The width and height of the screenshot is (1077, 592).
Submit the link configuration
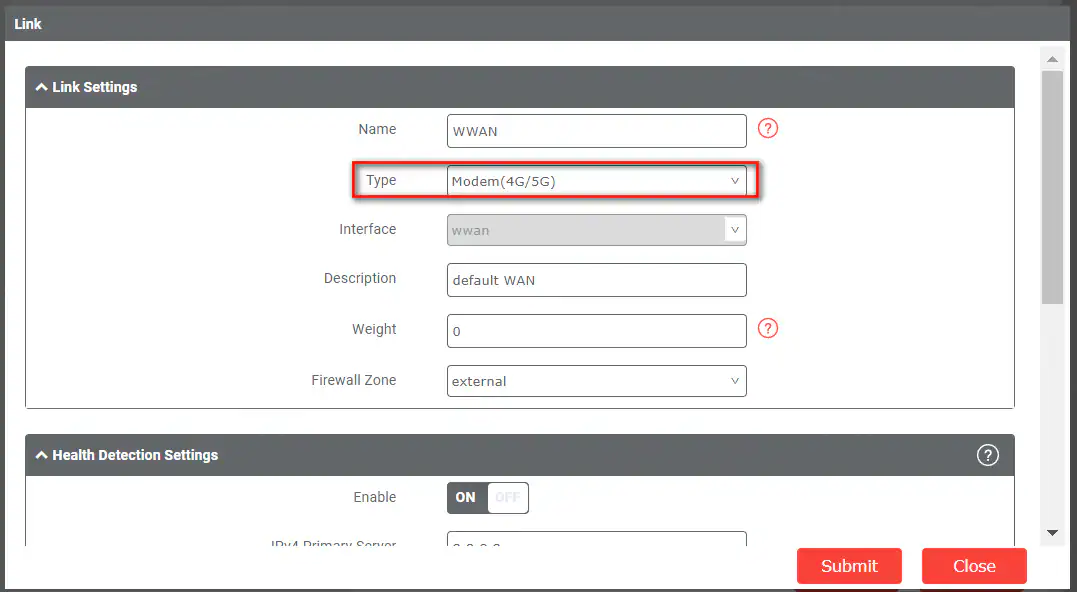849,565
